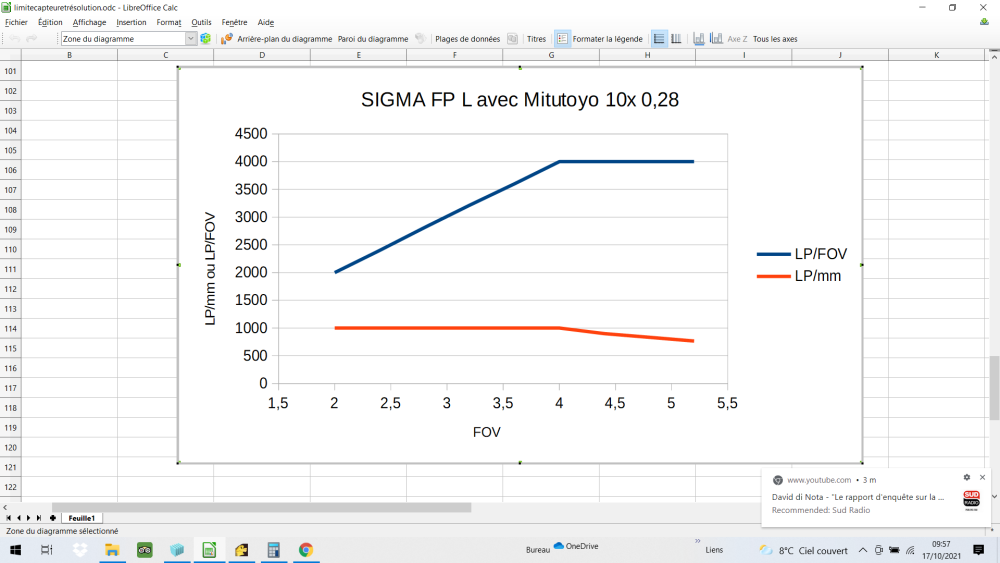Open the Insertion menu
Screen dimensions: 1000x563
[131, 22]
